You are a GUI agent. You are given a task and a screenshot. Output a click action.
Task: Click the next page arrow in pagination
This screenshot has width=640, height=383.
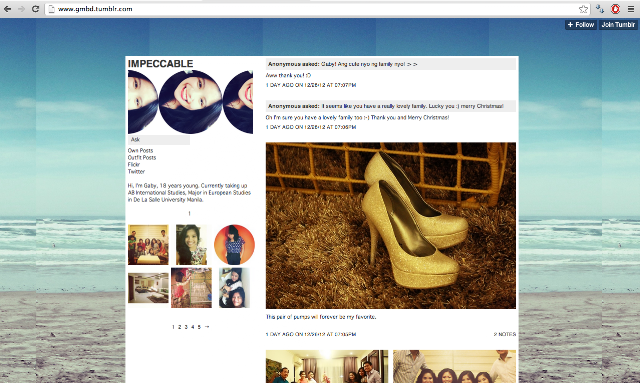[207, 327]
